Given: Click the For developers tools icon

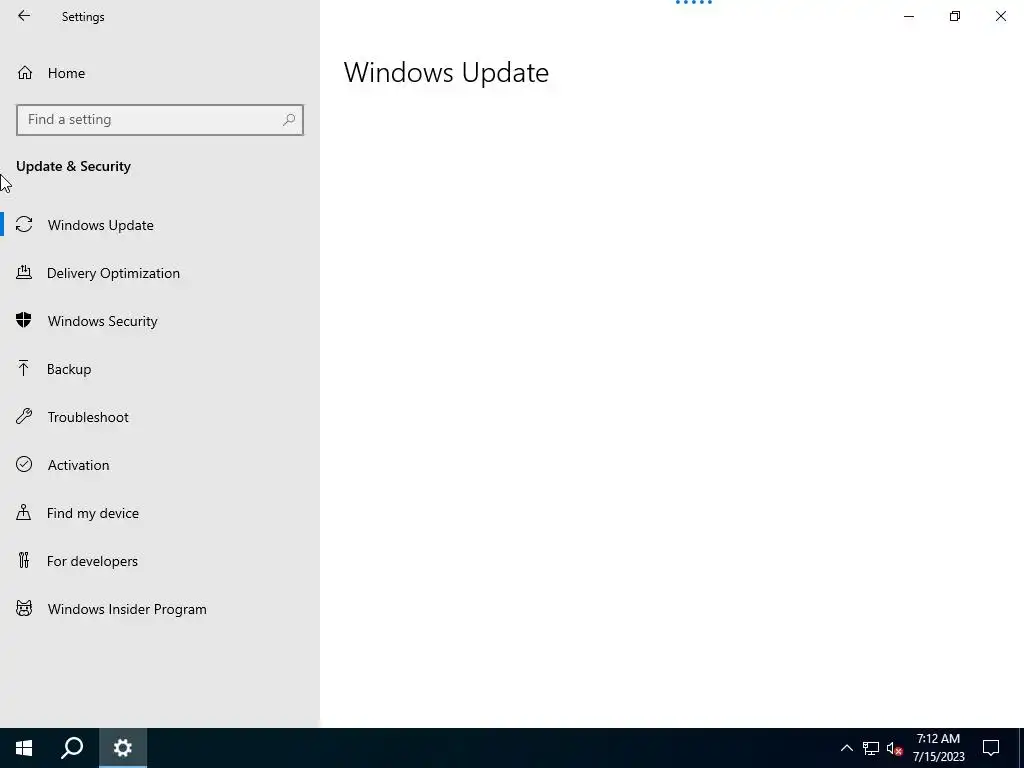Looking at the screenshot, I should (24, 560).
